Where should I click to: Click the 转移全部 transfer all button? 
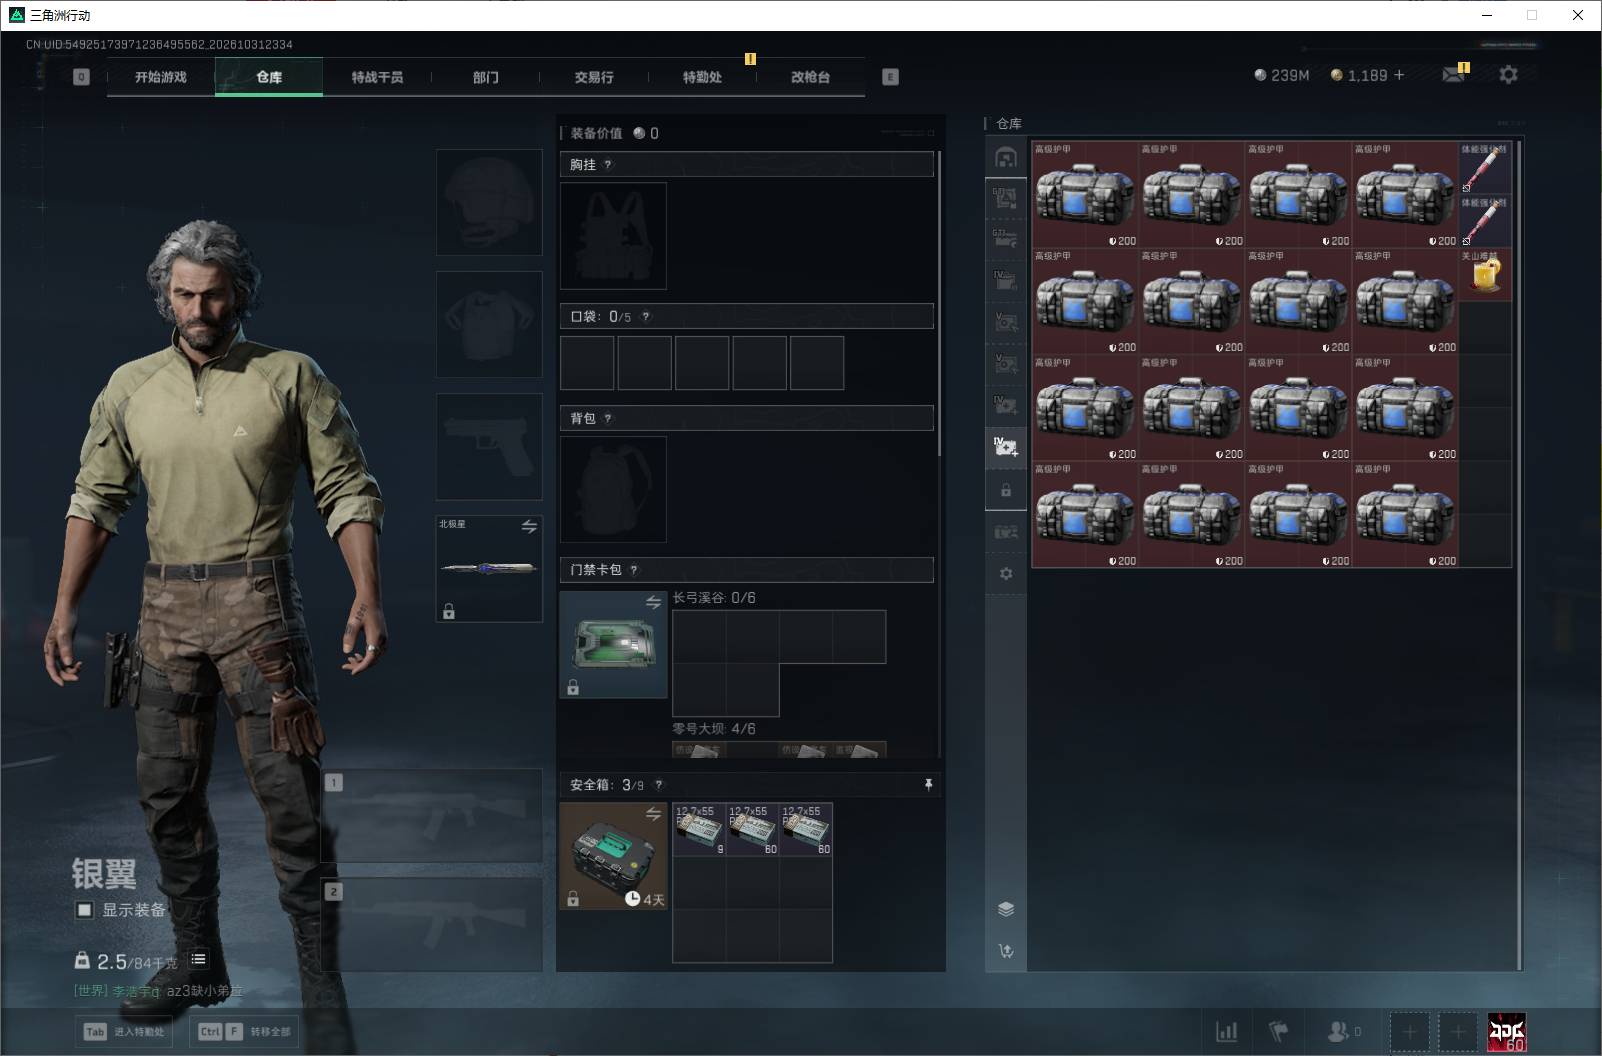(x=245, y=1031)
